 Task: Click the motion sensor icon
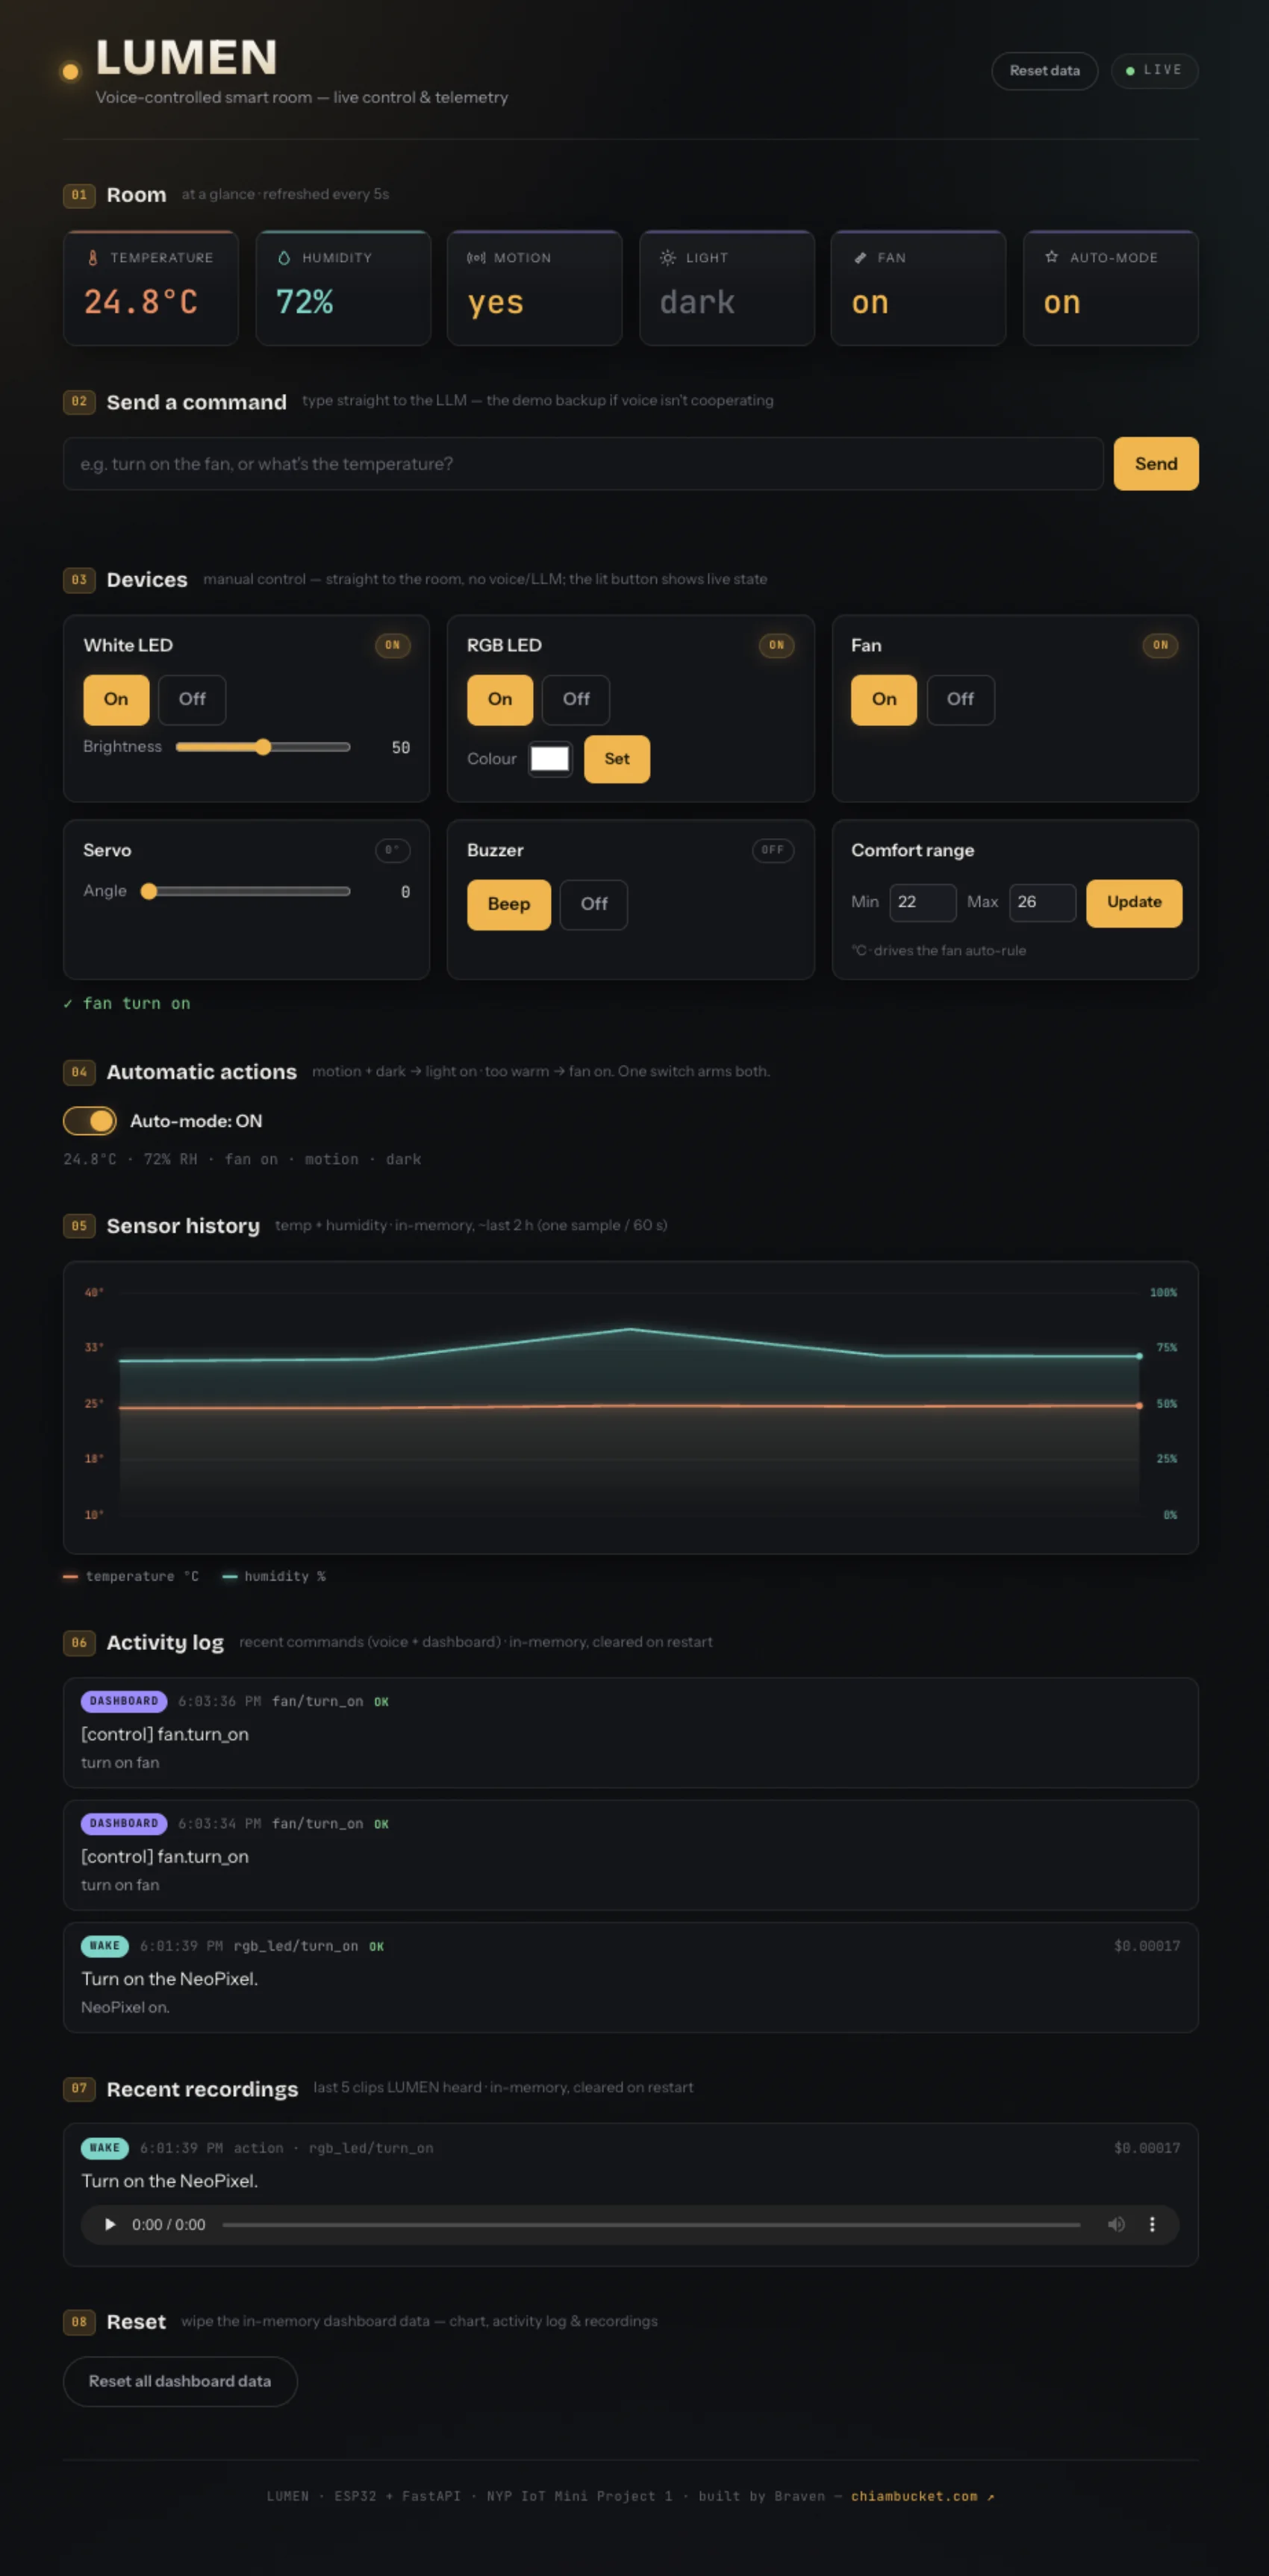coord(476,258)
